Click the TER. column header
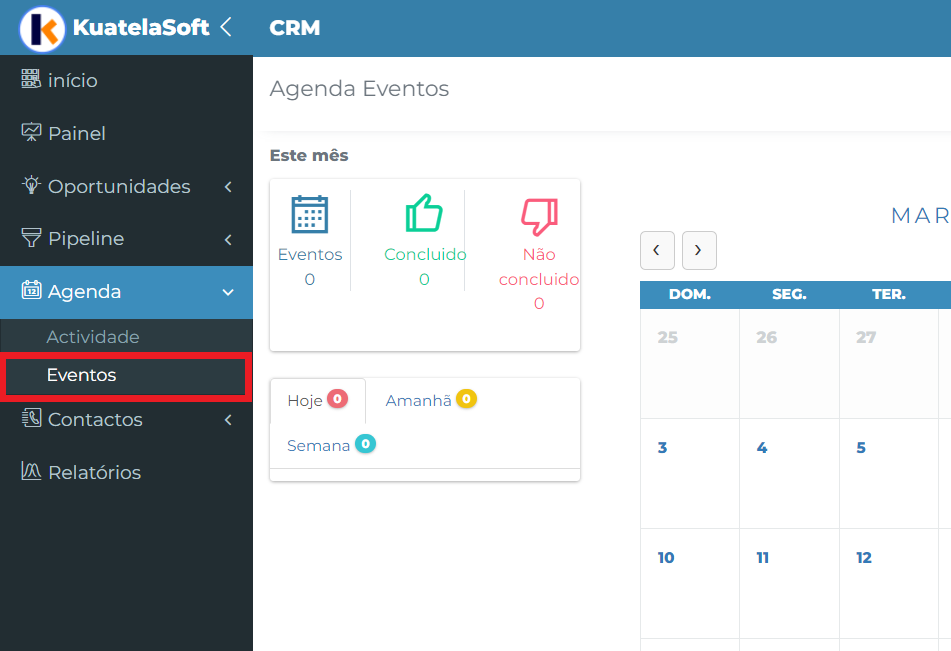Screen dimensions: 951x651 tap(889, 294)
